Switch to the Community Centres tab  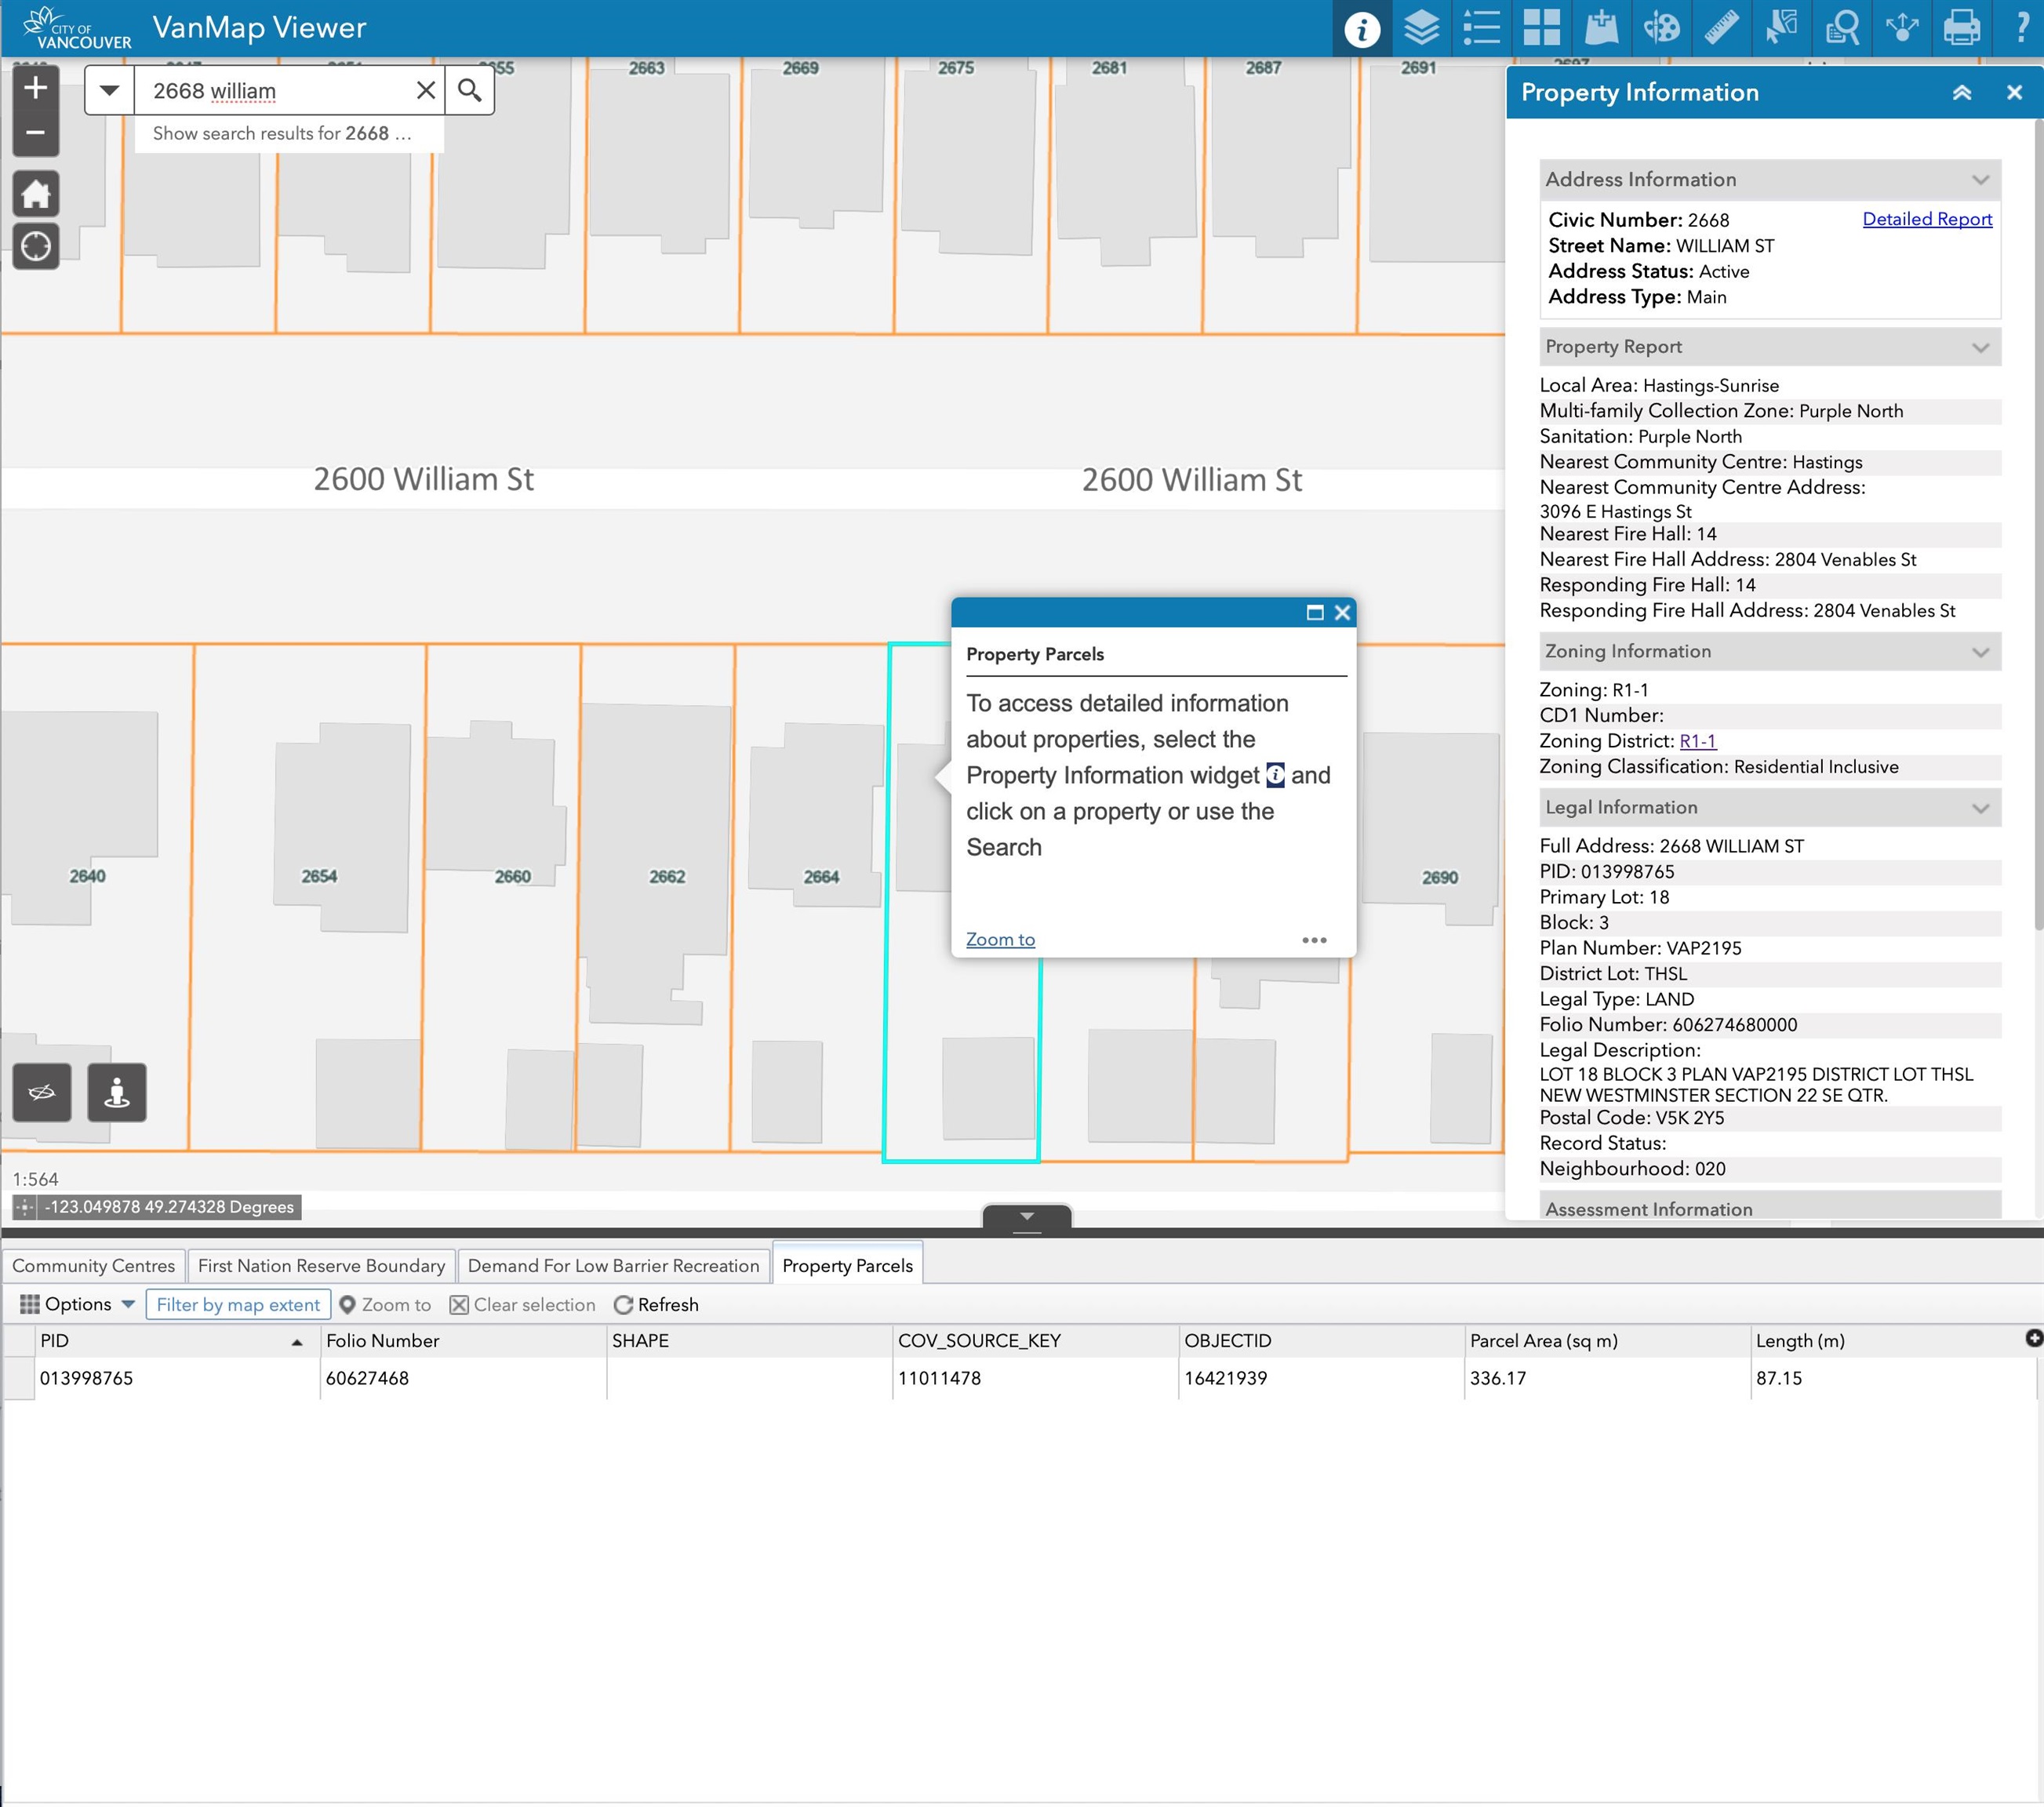pyautogui.click(x=93, y=1265)
